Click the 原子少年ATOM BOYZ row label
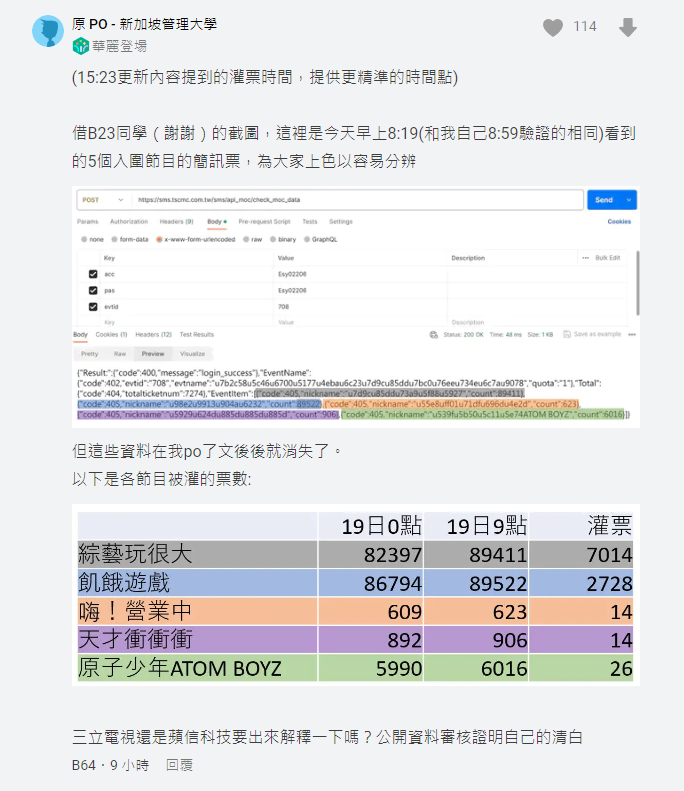 pyautogui.click(x=180, y=668)
